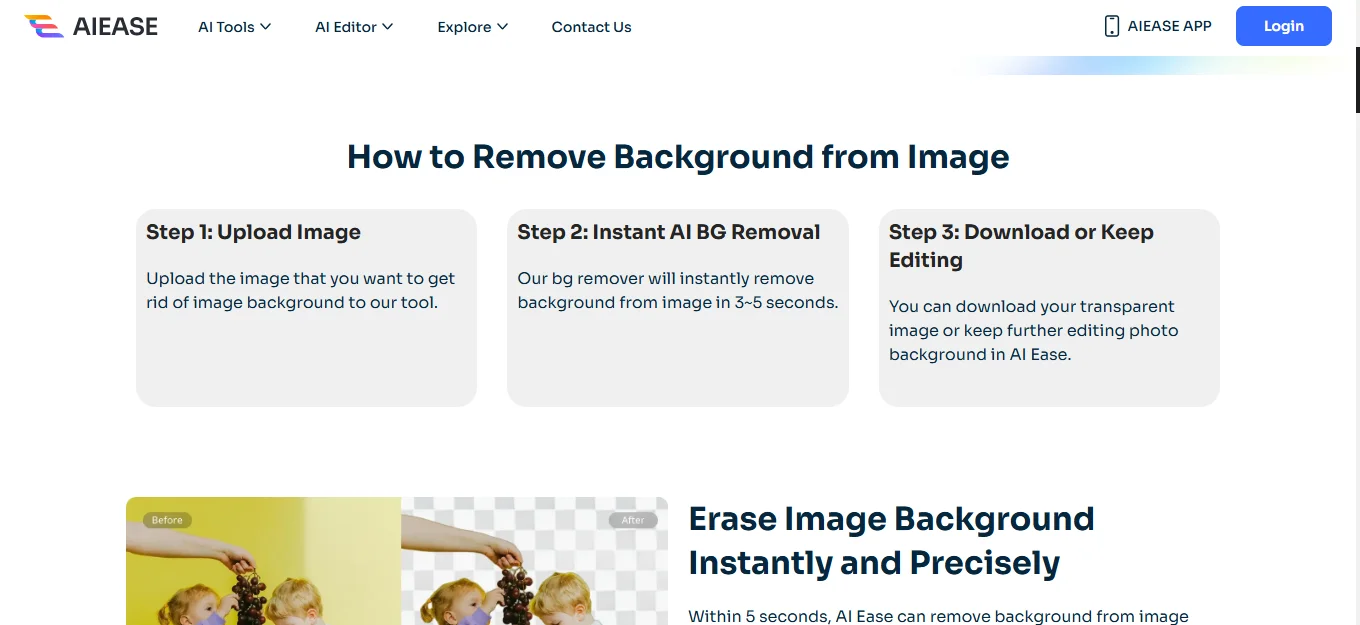
Task: Click the AIEASE brand name text
Action: [115, 27]
